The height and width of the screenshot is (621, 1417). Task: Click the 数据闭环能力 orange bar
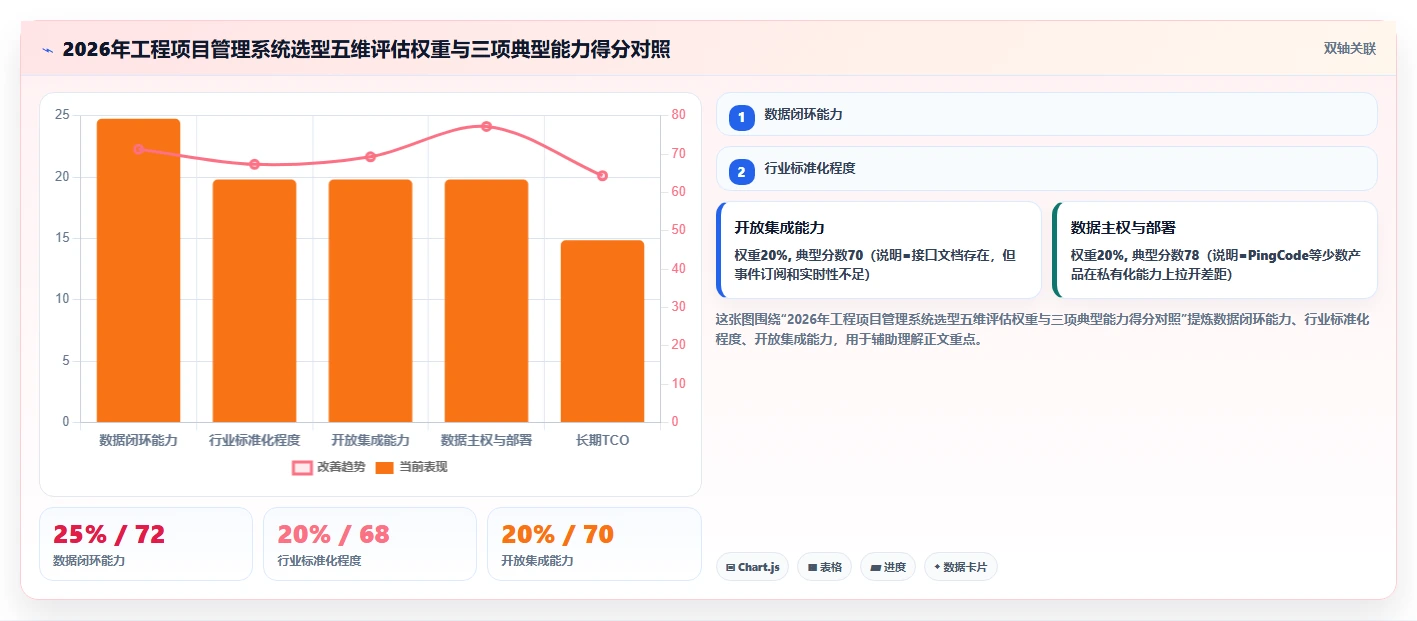click(x=138, y=270)
